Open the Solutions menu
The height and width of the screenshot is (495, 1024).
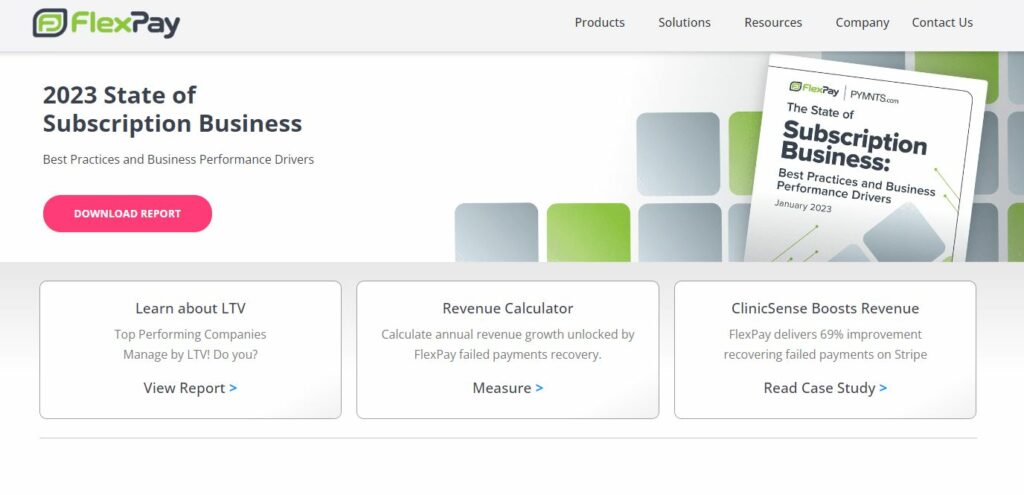(684, 23)
